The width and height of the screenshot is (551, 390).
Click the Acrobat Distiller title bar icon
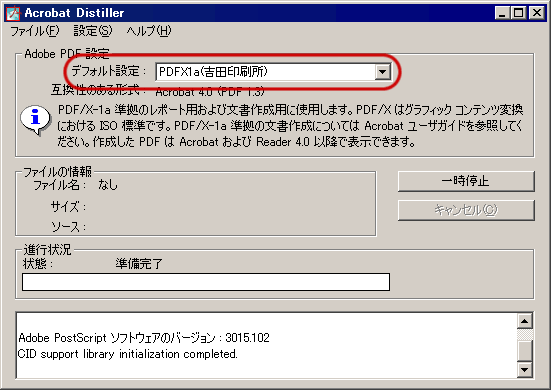(x=14, y=13)
